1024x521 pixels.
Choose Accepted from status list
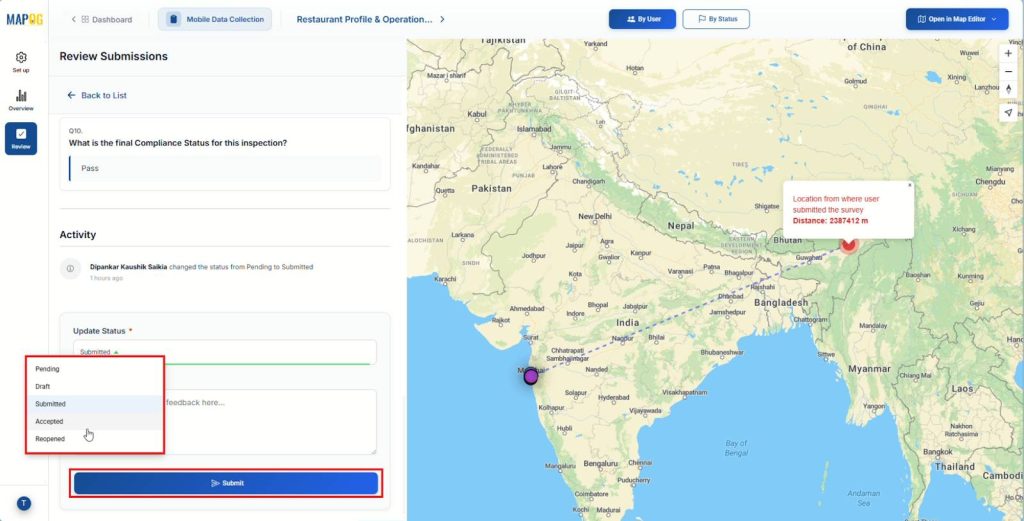[x=50, y=421]
